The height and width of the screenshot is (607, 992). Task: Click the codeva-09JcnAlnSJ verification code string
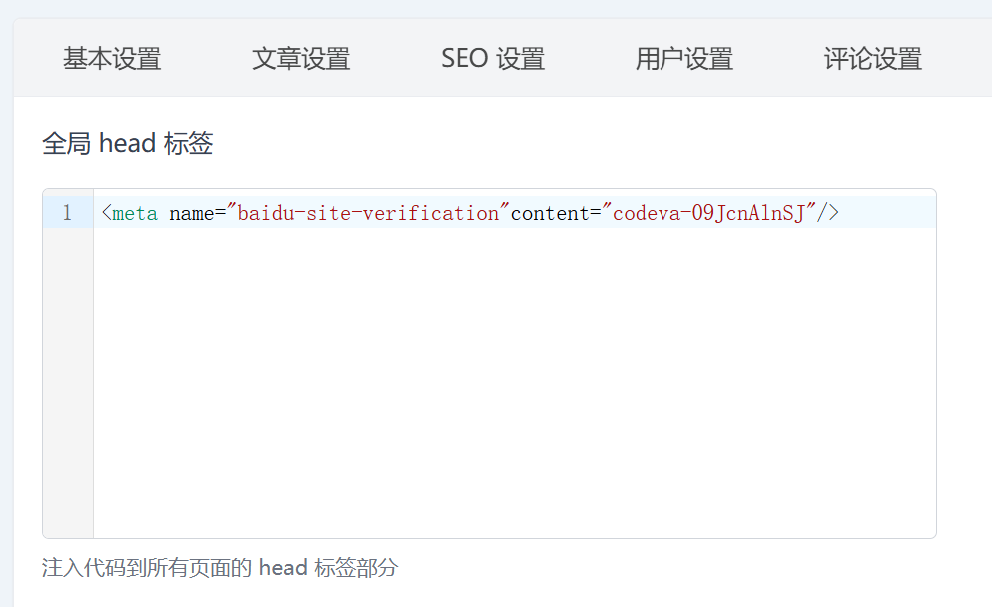pyautogui.click(x=709, y=213)
